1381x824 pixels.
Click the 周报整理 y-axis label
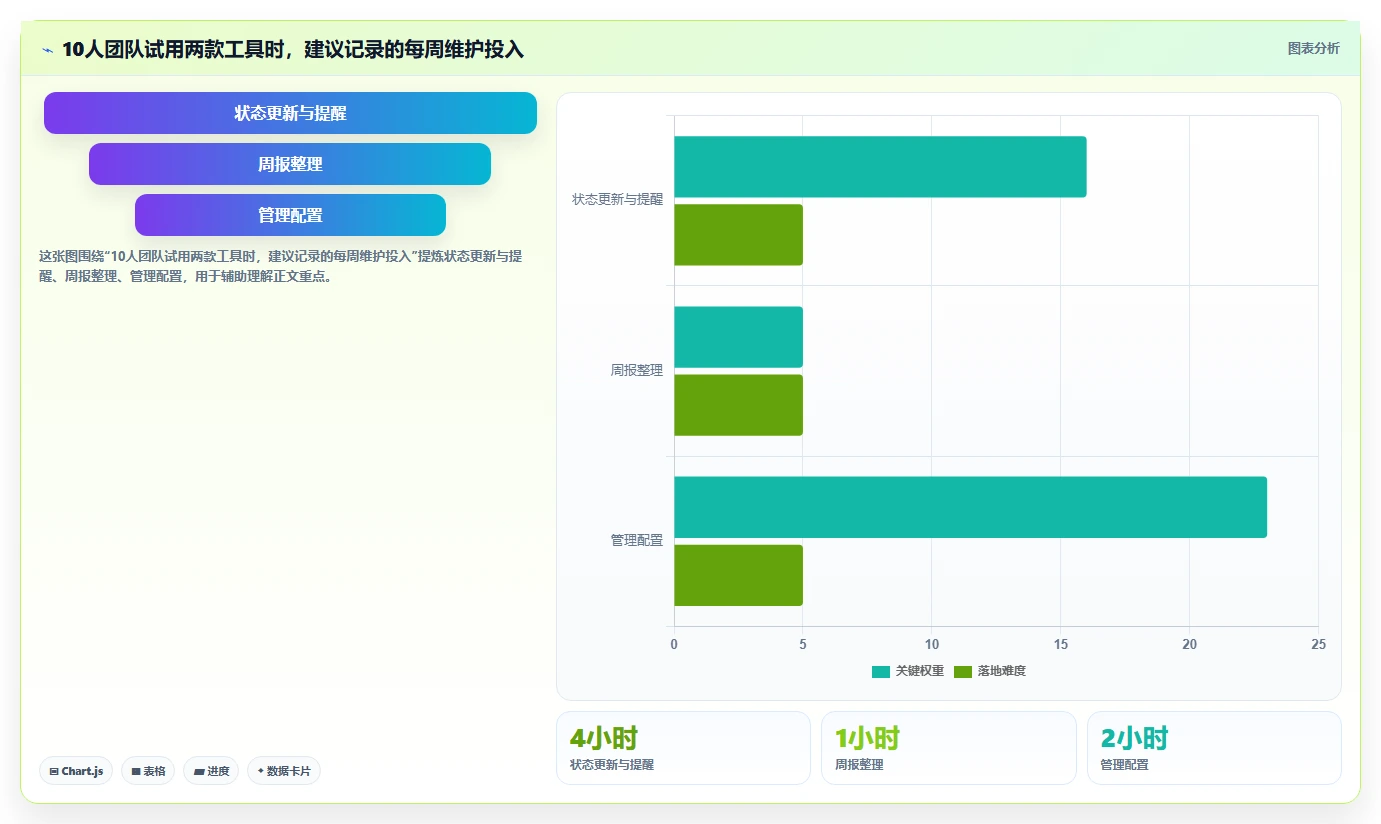click(637, 370)
